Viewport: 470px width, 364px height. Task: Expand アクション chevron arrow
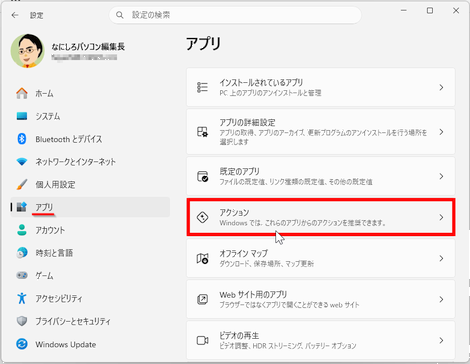click(441, 217)
